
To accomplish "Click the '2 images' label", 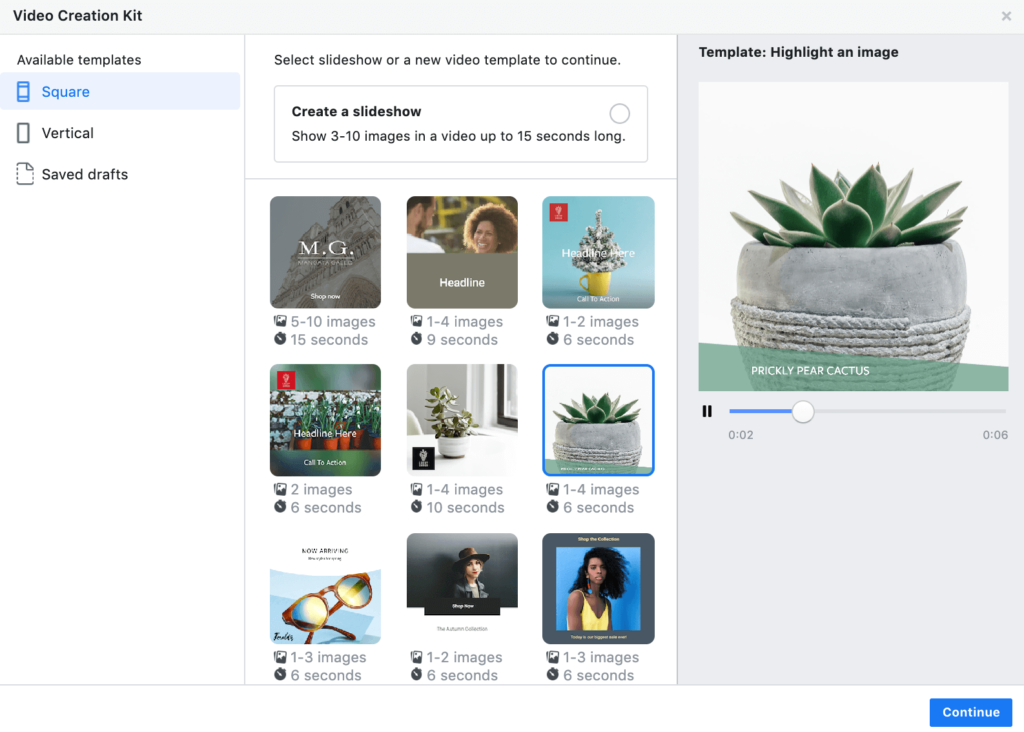I will click(x=321, y=490).
